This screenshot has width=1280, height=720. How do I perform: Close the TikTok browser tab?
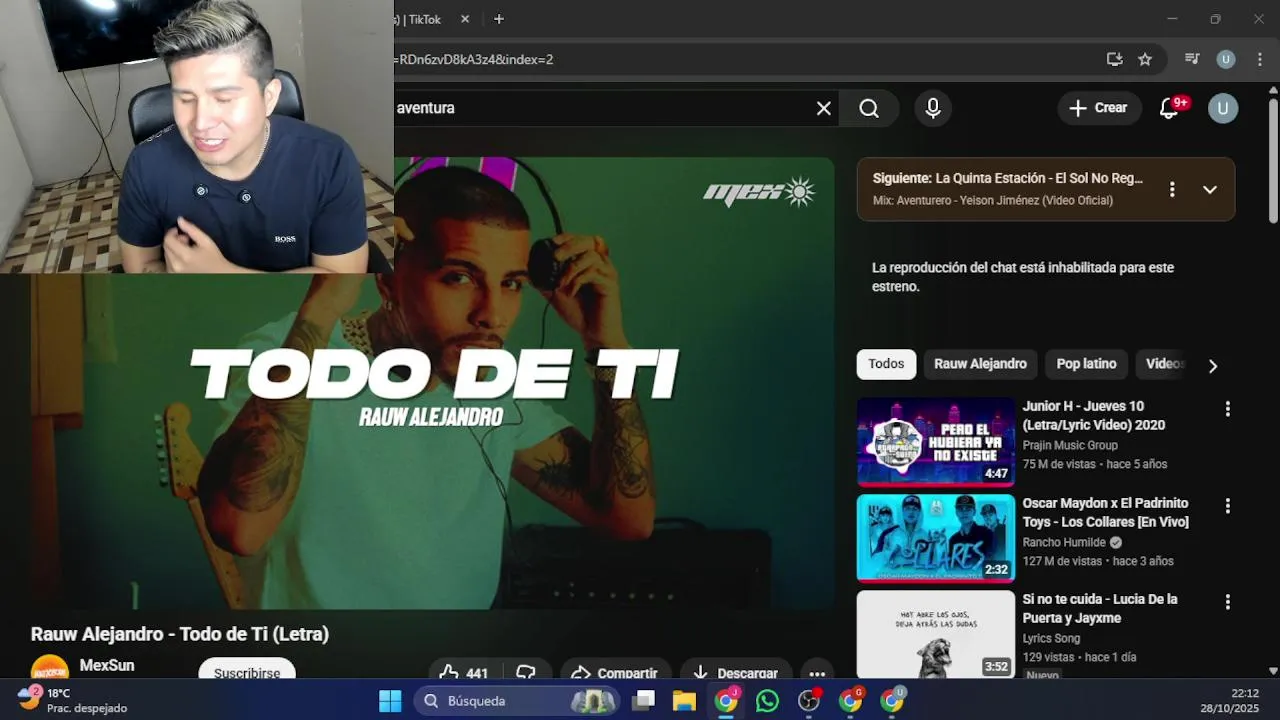465,19
